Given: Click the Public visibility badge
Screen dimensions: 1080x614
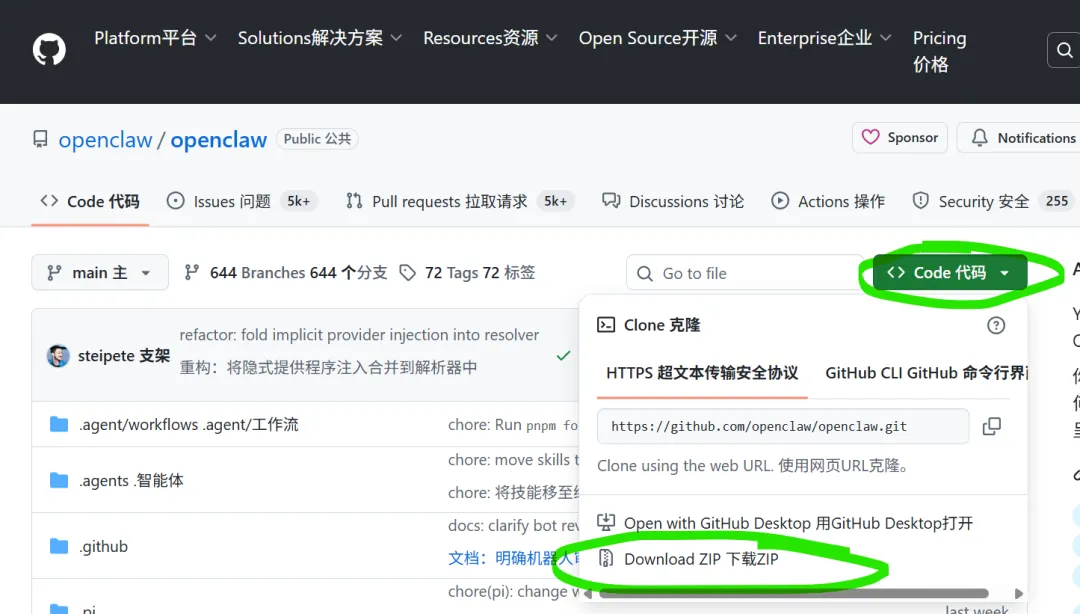Looking at the screenshot, I should 317,139.
